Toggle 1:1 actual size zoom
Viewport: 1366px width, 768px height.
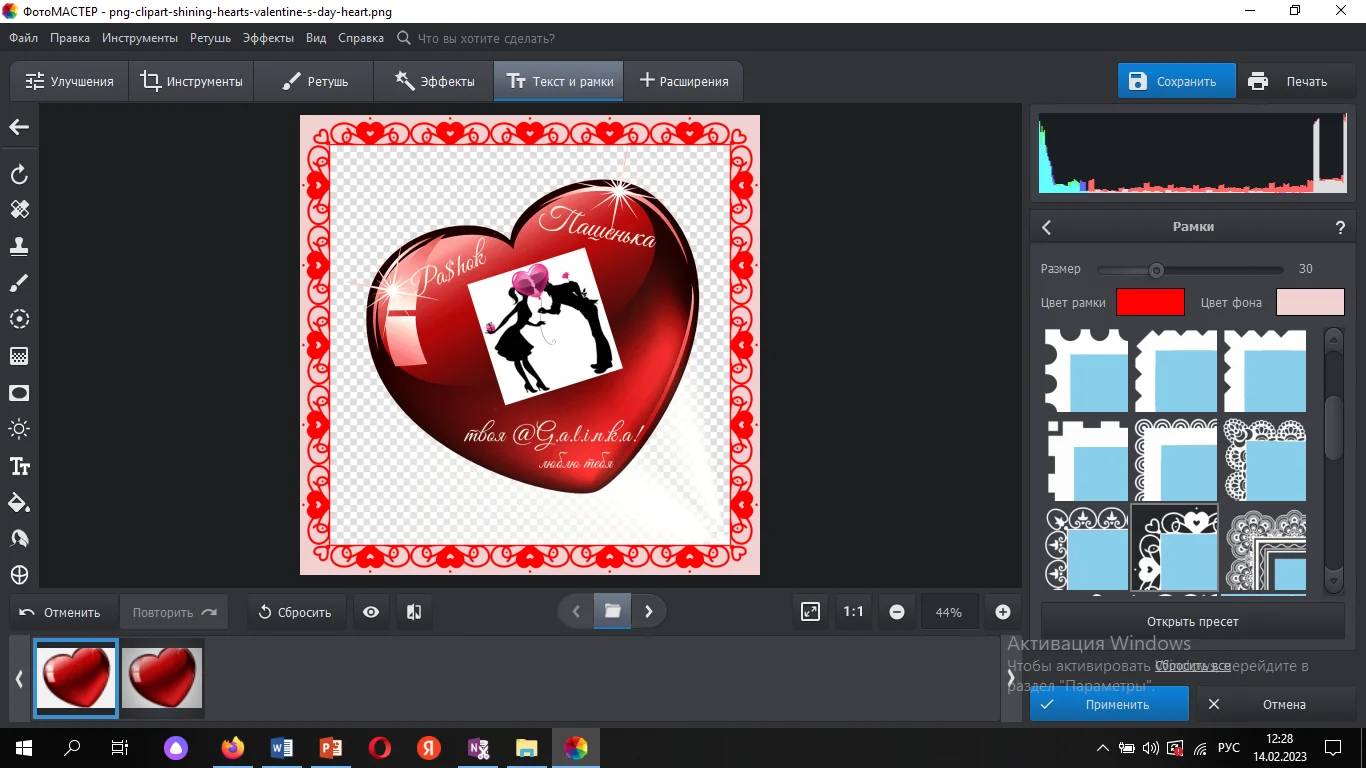coord(853,612)
